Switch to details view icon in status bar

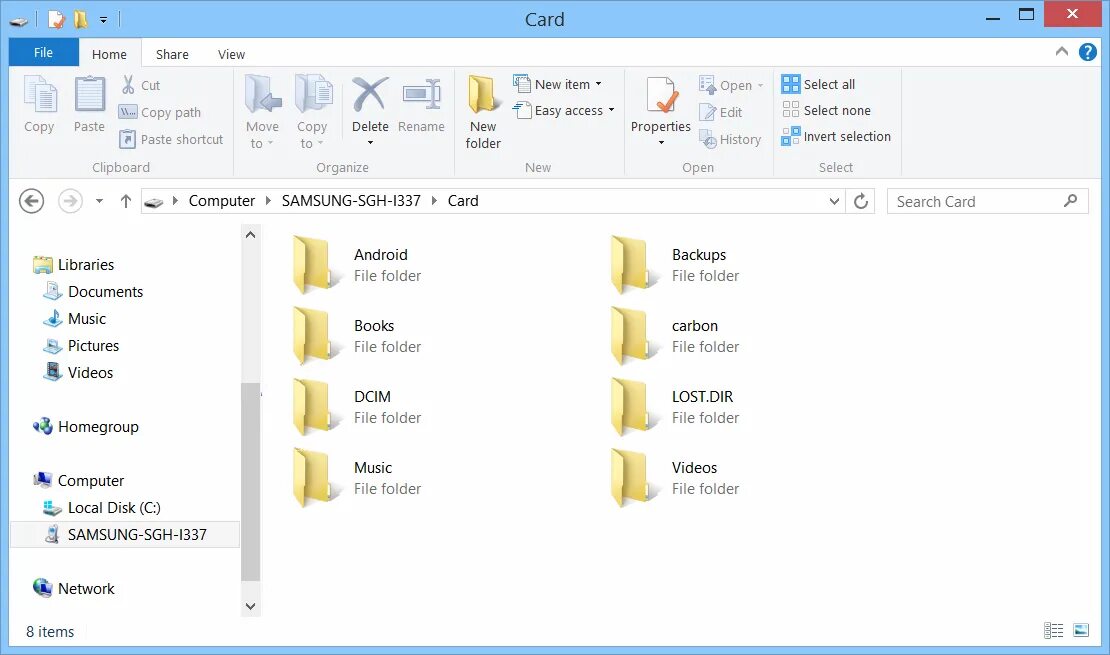pyautogui.click(x=1053, y=630)
